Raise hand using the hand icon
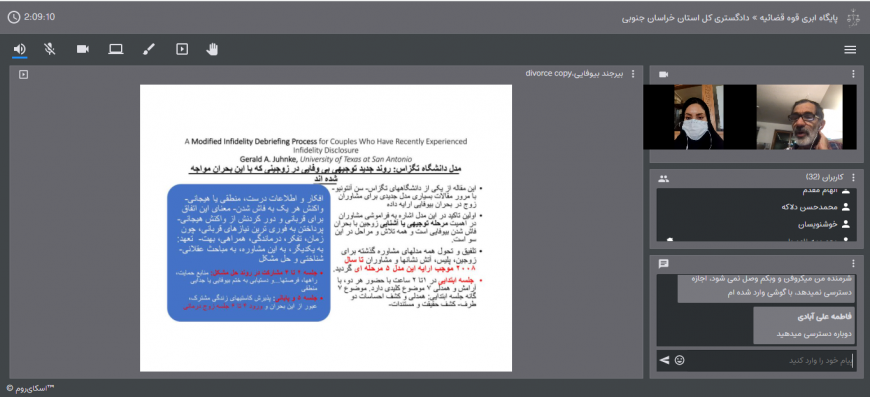The width and height of the screenshot is (870, 397). 212,49
